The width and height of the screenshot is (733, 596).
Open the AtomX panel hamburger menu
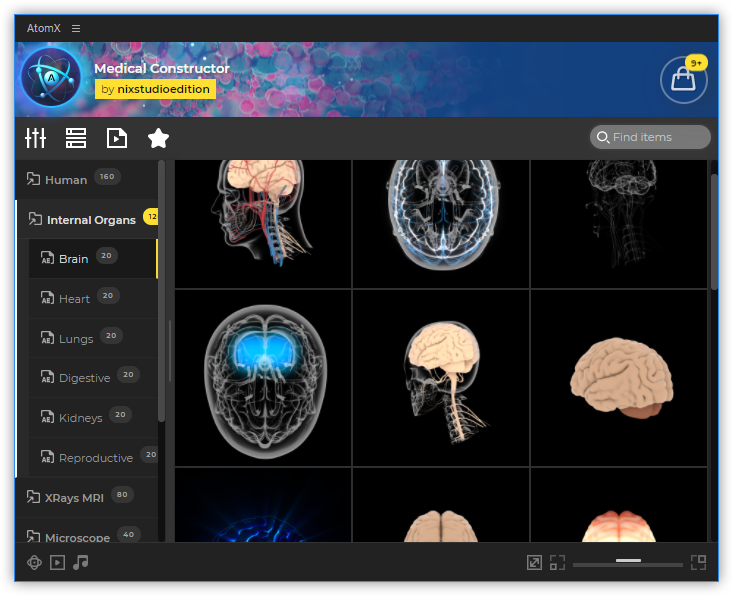[x=76, y=29]
